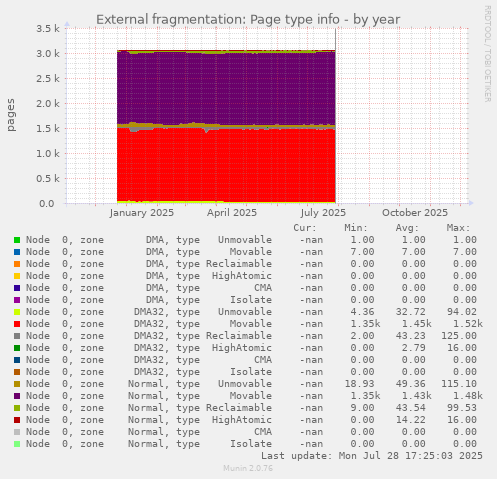Viewport: 497px width, 479px height.
Task: Click the DMA32 Unmovable lime legend swatch
Action: [x=17, y=312]
